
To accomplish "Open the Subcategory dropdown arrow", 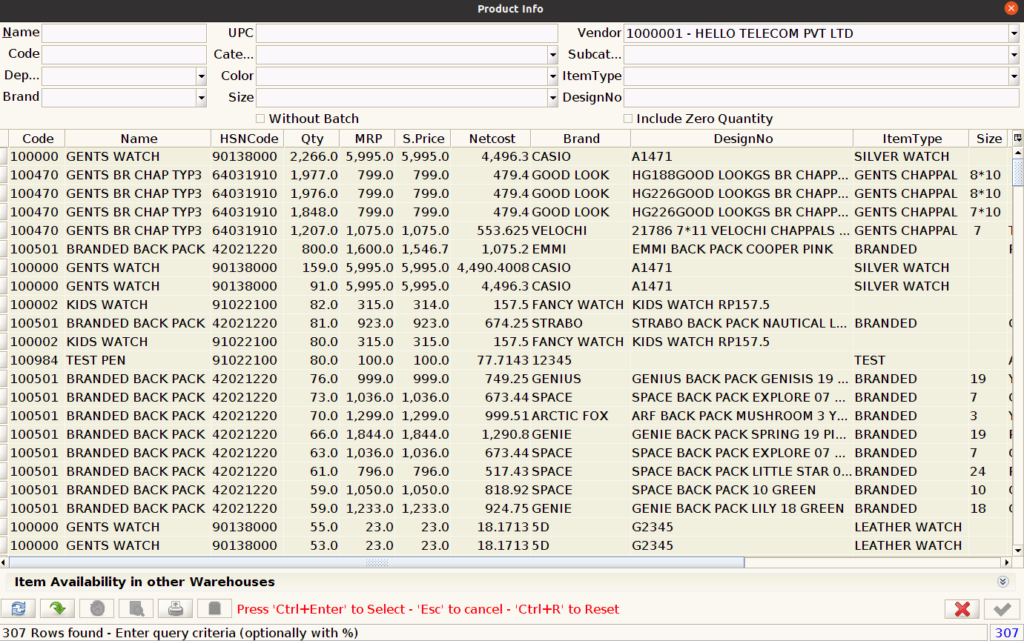I will (x=1014, y=55).
